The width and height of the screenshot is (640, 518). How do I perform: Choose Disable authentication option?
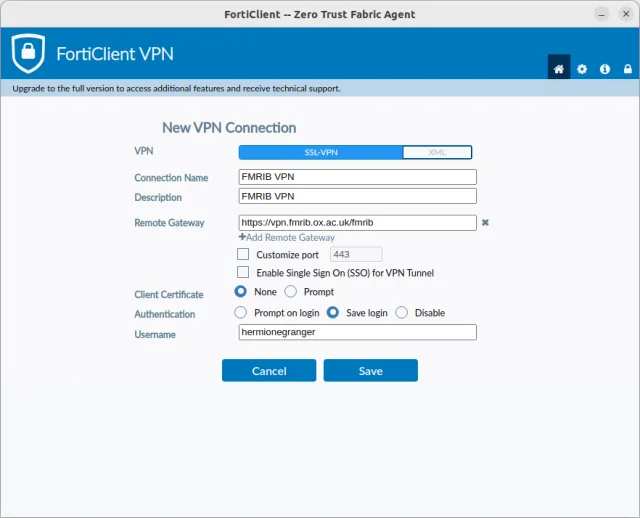402,313
